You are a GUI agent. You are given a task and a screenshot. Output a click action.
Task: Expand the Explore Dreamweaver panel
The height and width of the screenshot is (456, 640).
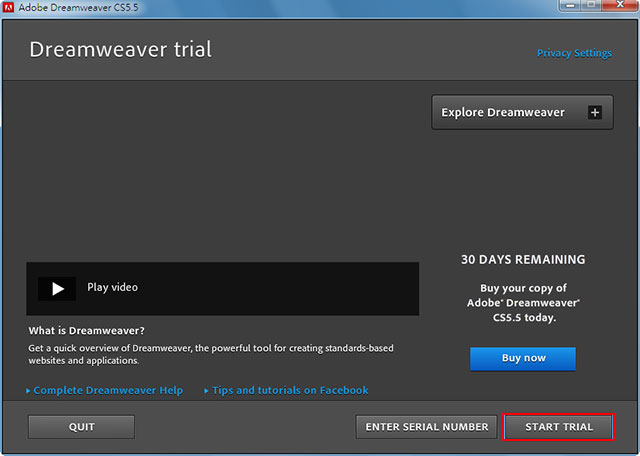pos(522,112)
